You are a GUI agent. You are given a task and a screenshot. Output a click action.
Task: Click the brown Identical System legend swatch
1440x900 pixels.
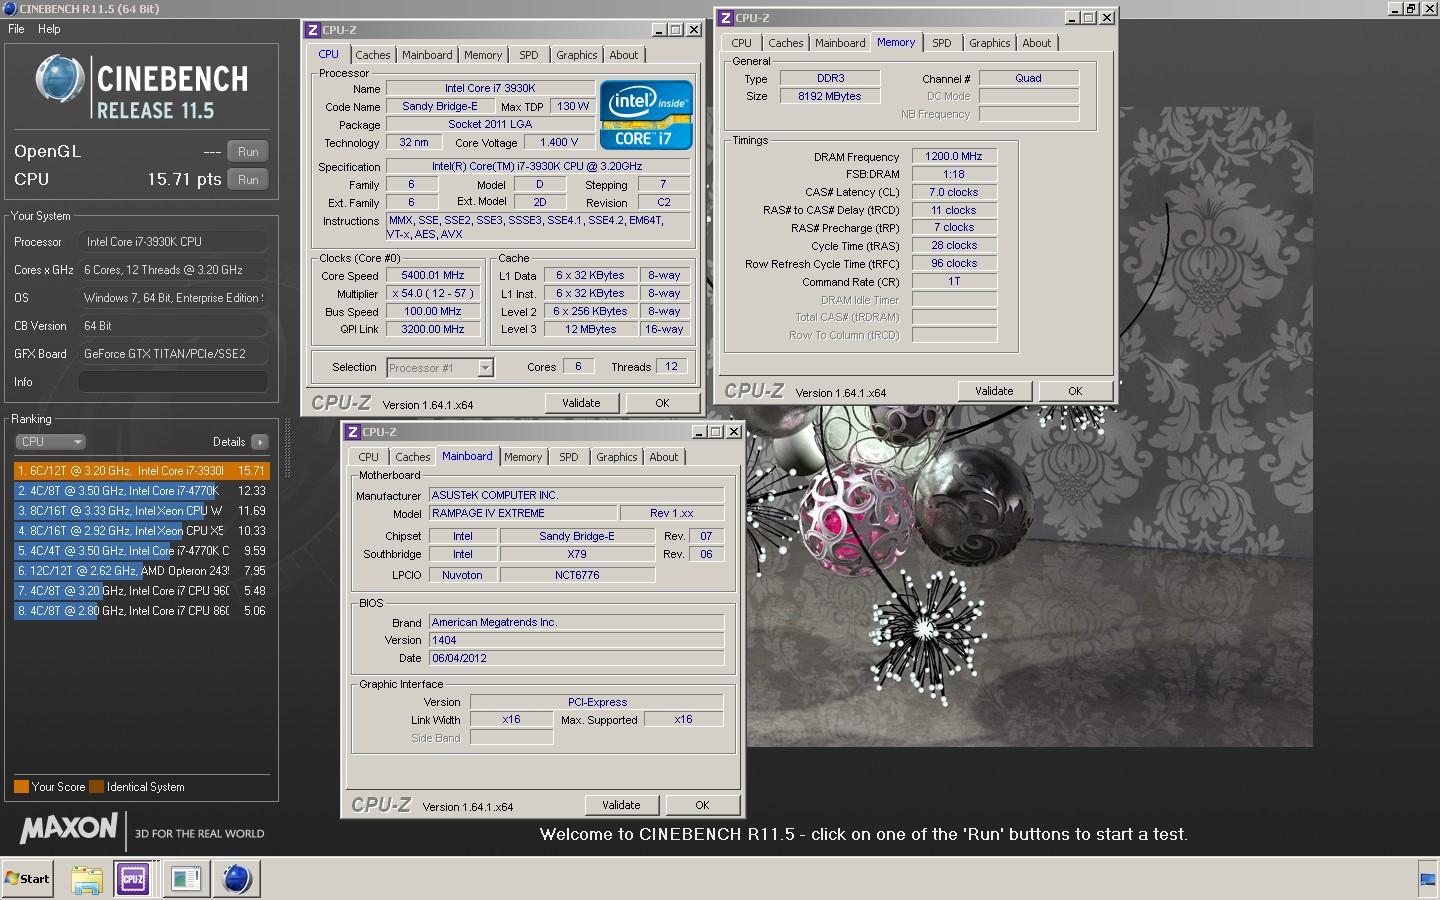click(96, 787)
